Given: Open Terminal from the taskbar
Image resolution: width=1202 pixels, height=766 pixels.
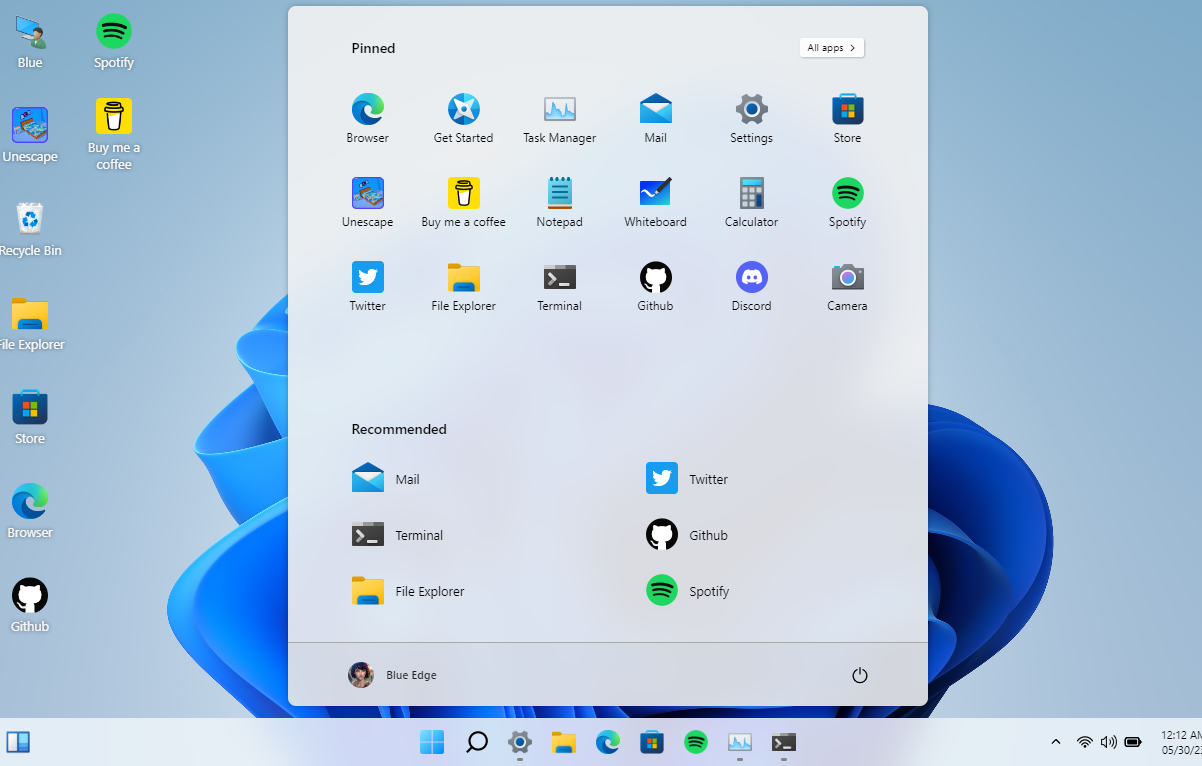Looking at the screenshot, I should (784, 742).
